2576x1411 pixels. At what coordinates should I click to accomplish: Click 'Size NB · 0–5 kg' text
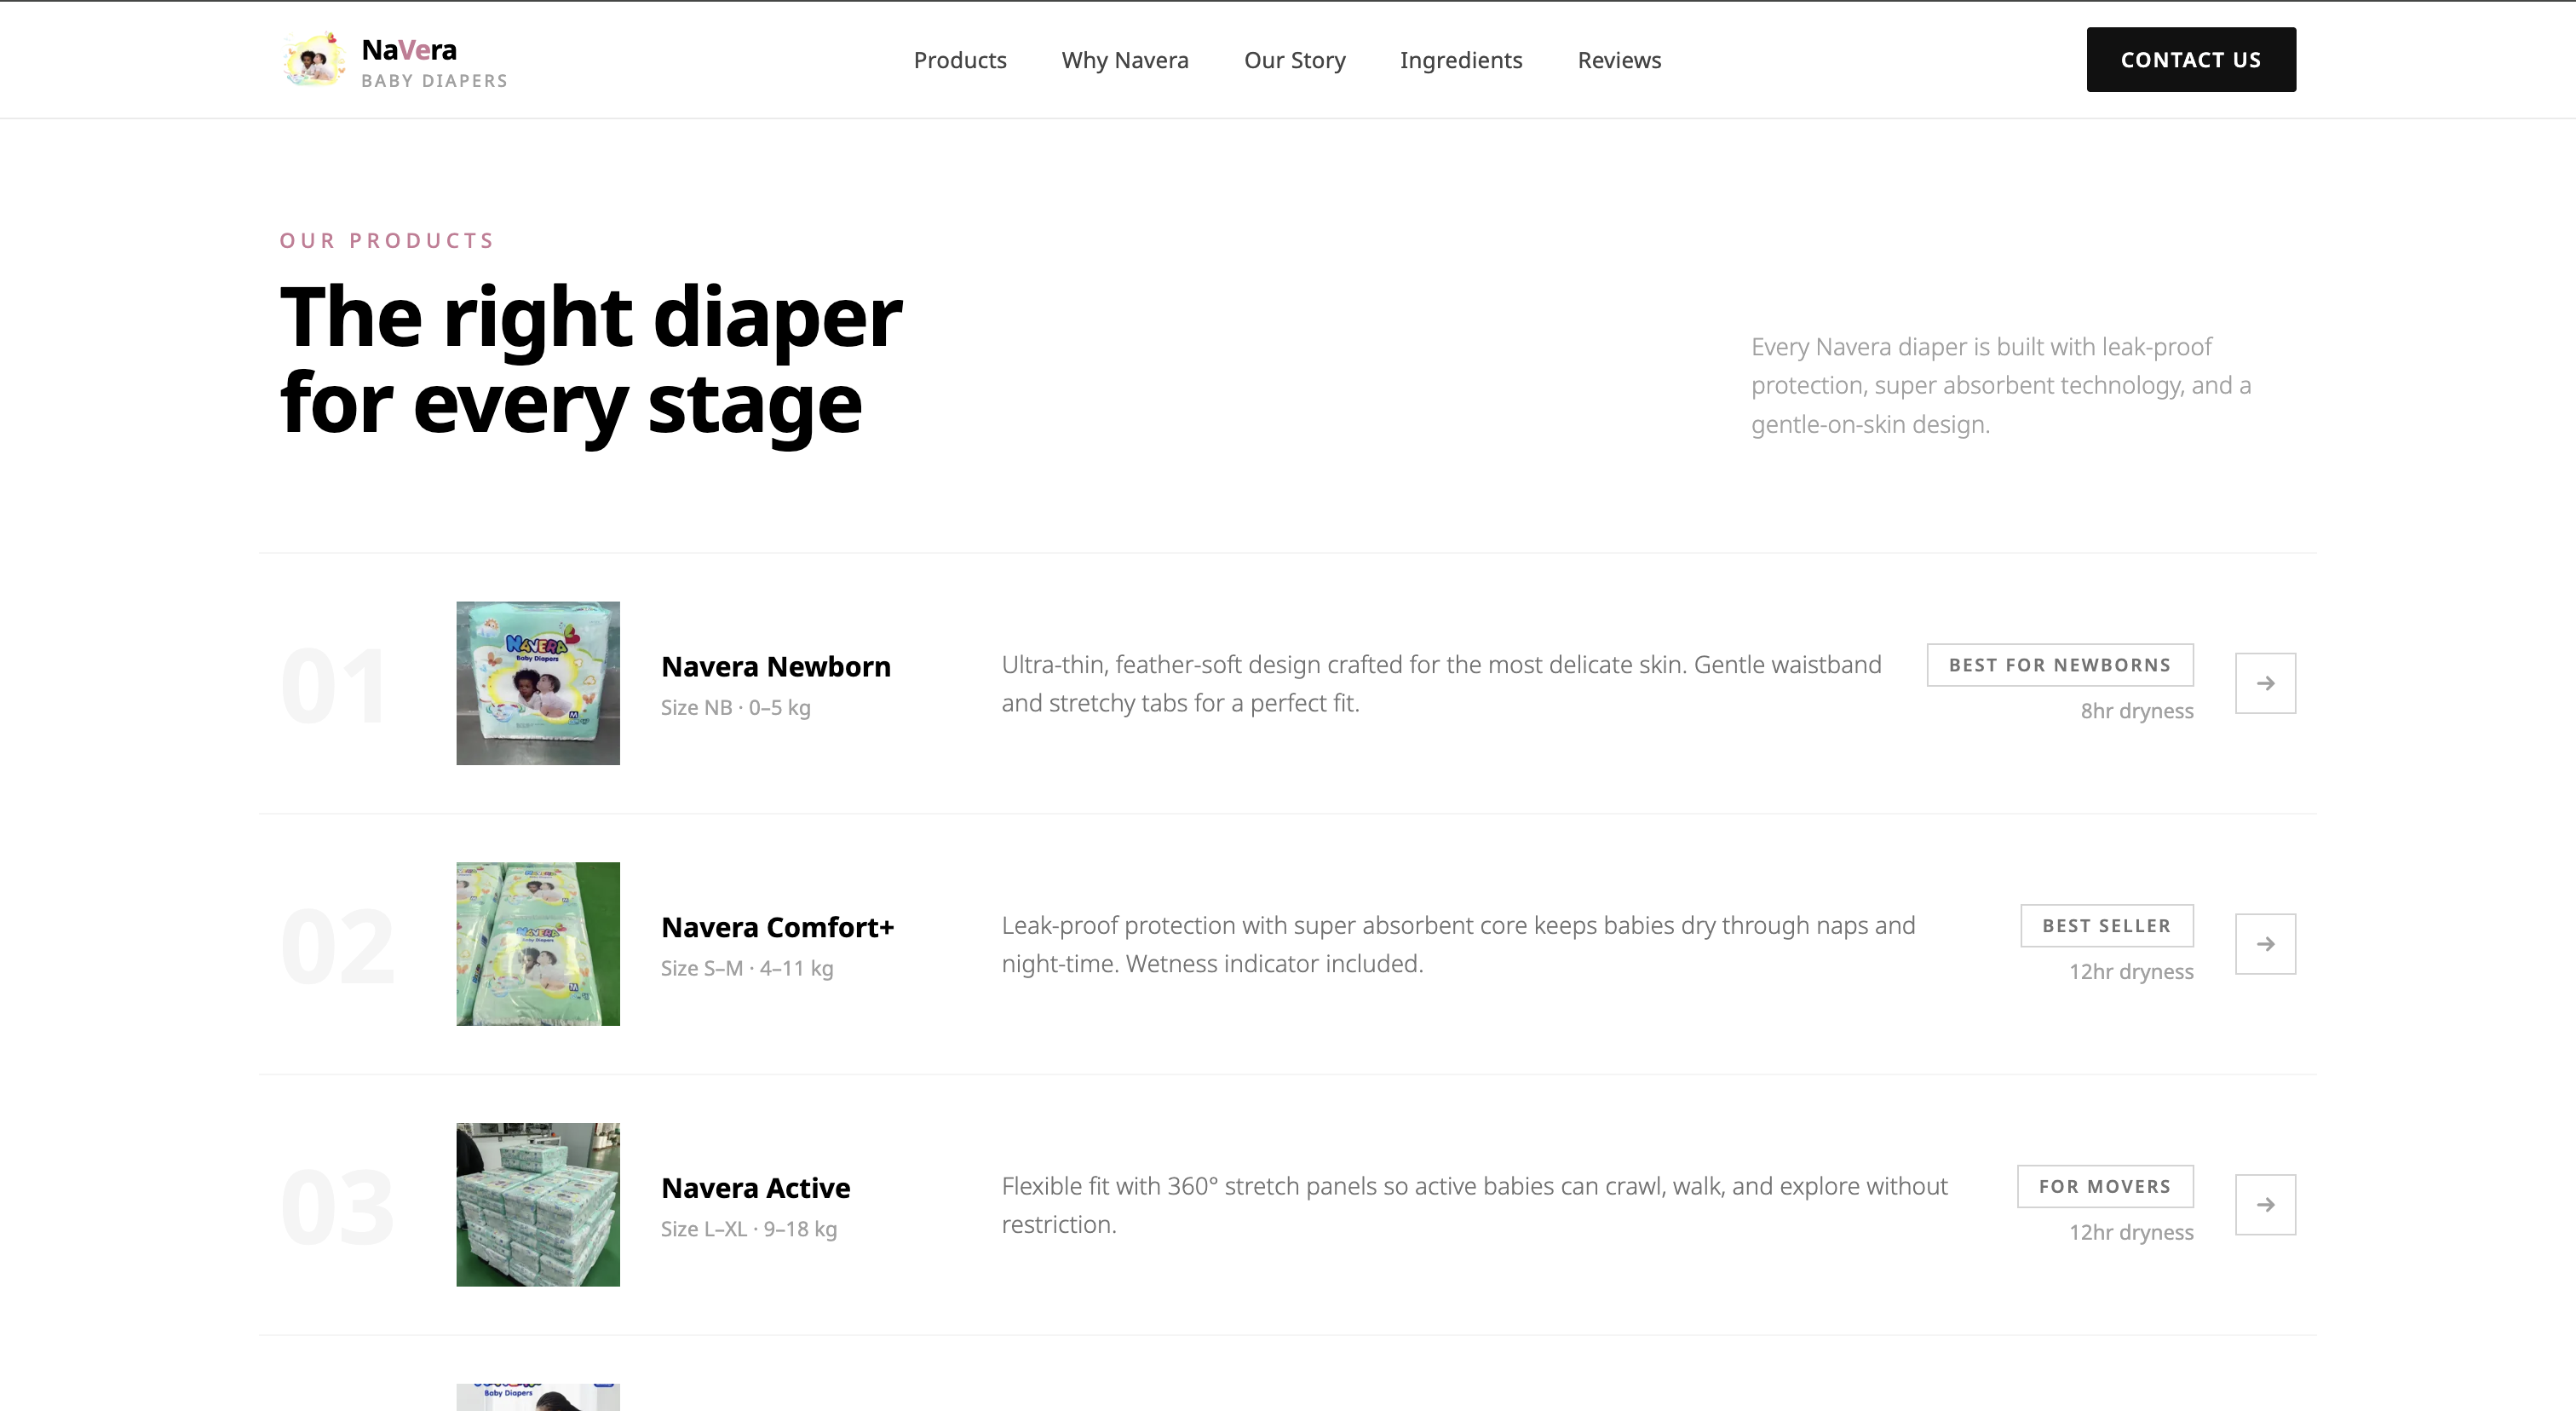pyautogui.click(x=736, y=708)
